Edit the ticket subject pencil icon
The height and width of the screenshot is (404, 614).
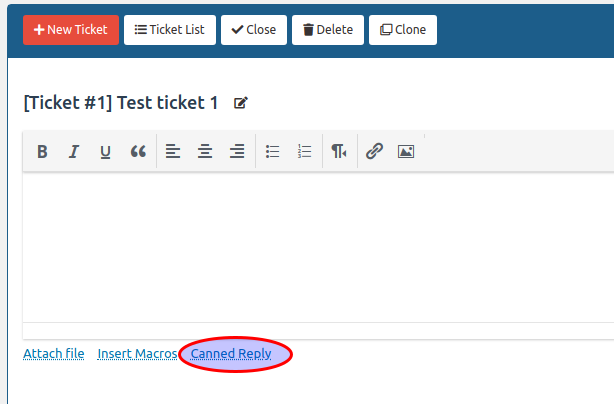tap(240, 103)
